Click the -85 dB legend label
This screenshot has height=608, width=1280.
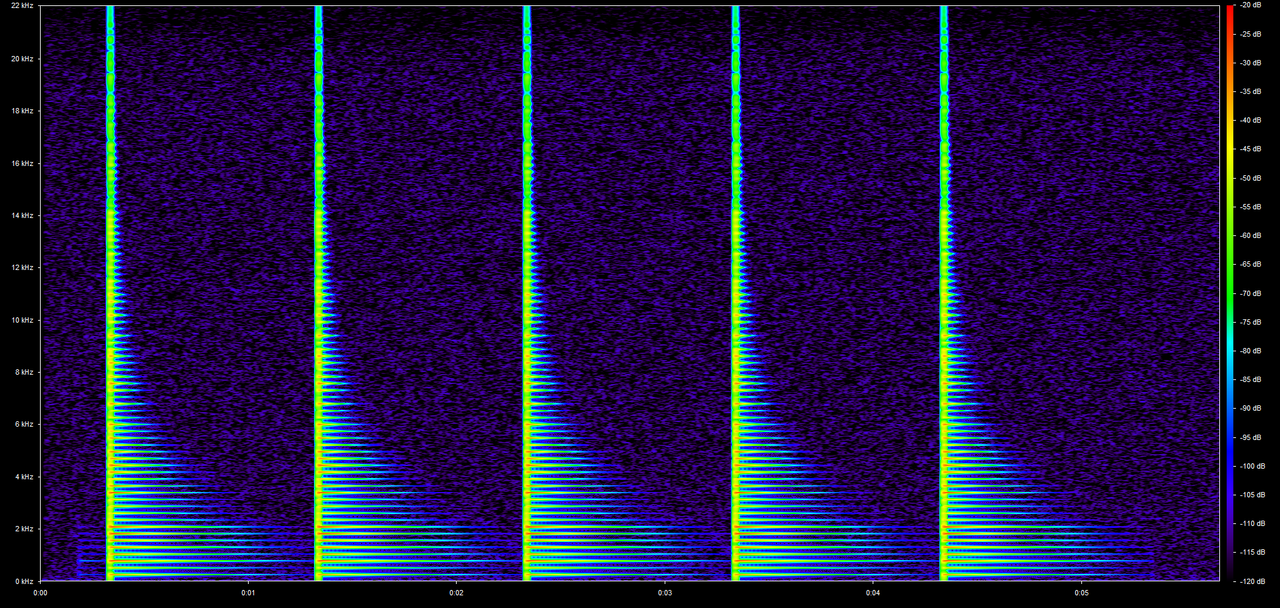[x=1251, y=380]
